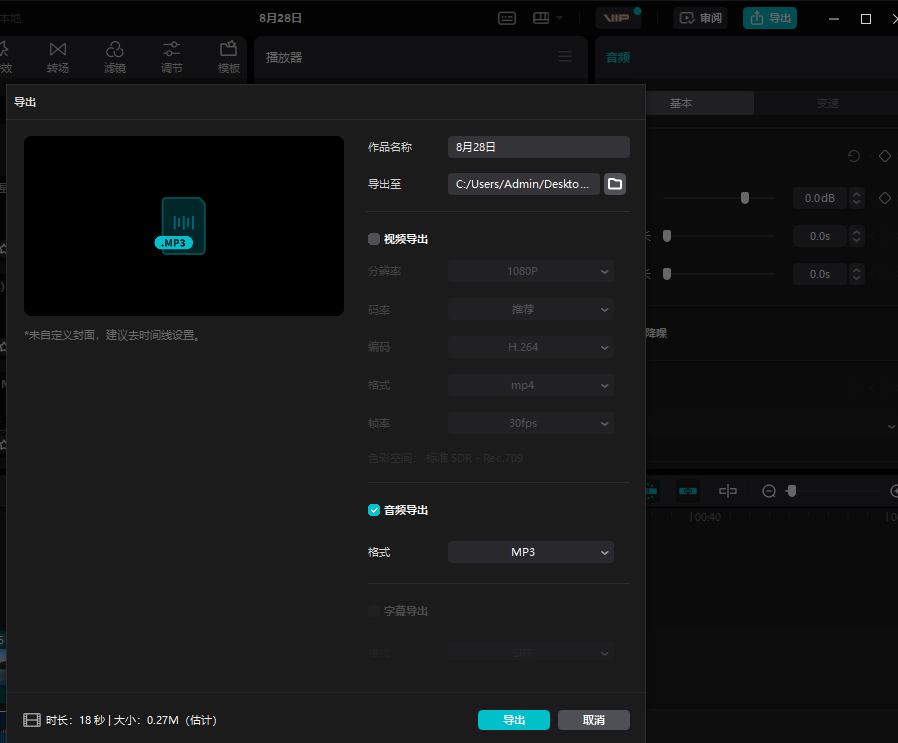Open the 帧率 frame rate dropdown
The width and height of the screenshot is (898, 743).
tap(530, 423)
